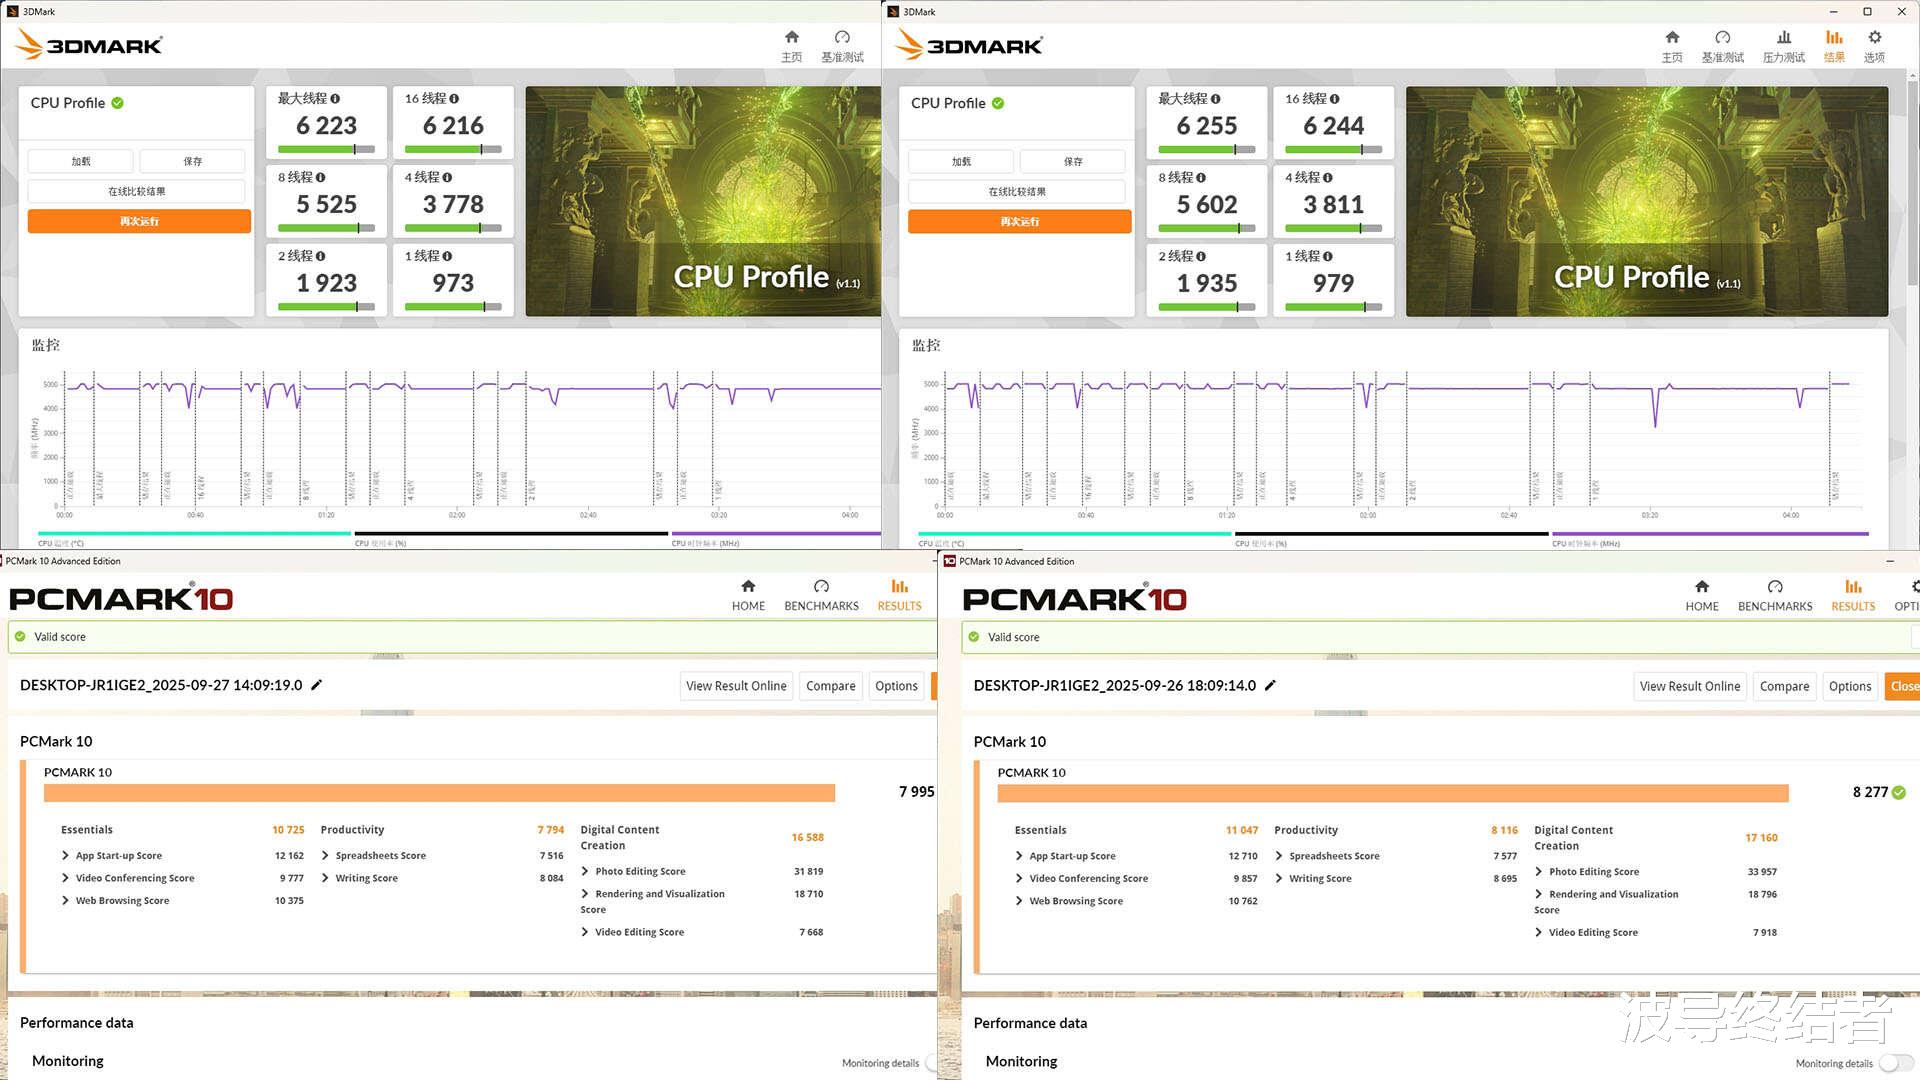Open the options gear in right 3DMark window
Viewport: 1920px width, 1080px height.
[1874, 38]
